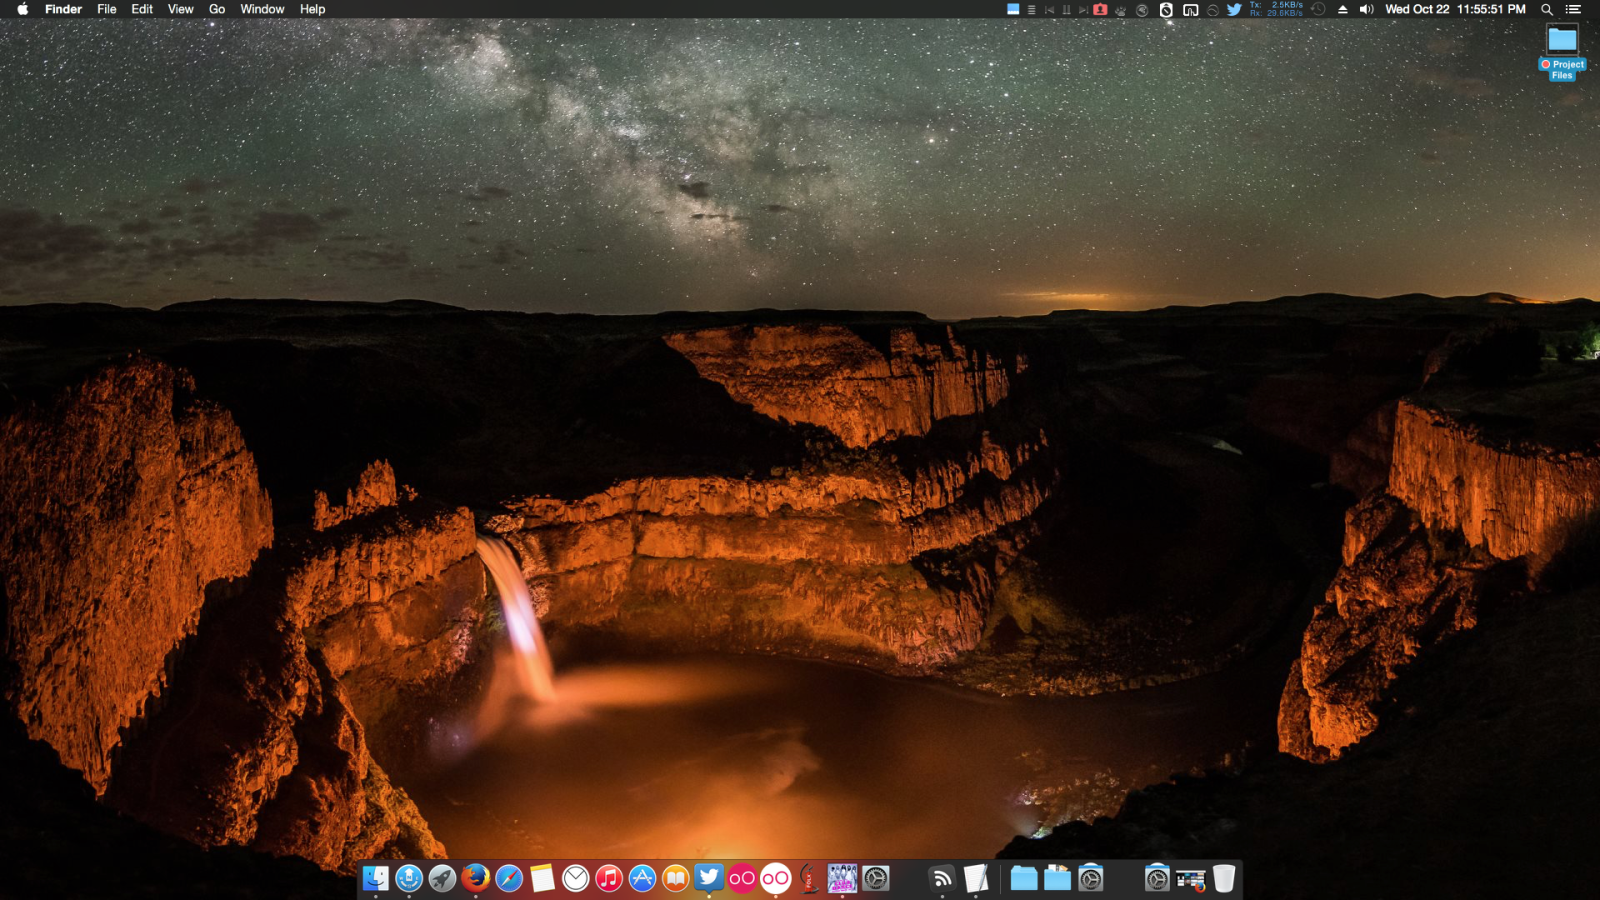Open the Time Machine status menu
1600x900 pixels.
(x=1319, y=9)
